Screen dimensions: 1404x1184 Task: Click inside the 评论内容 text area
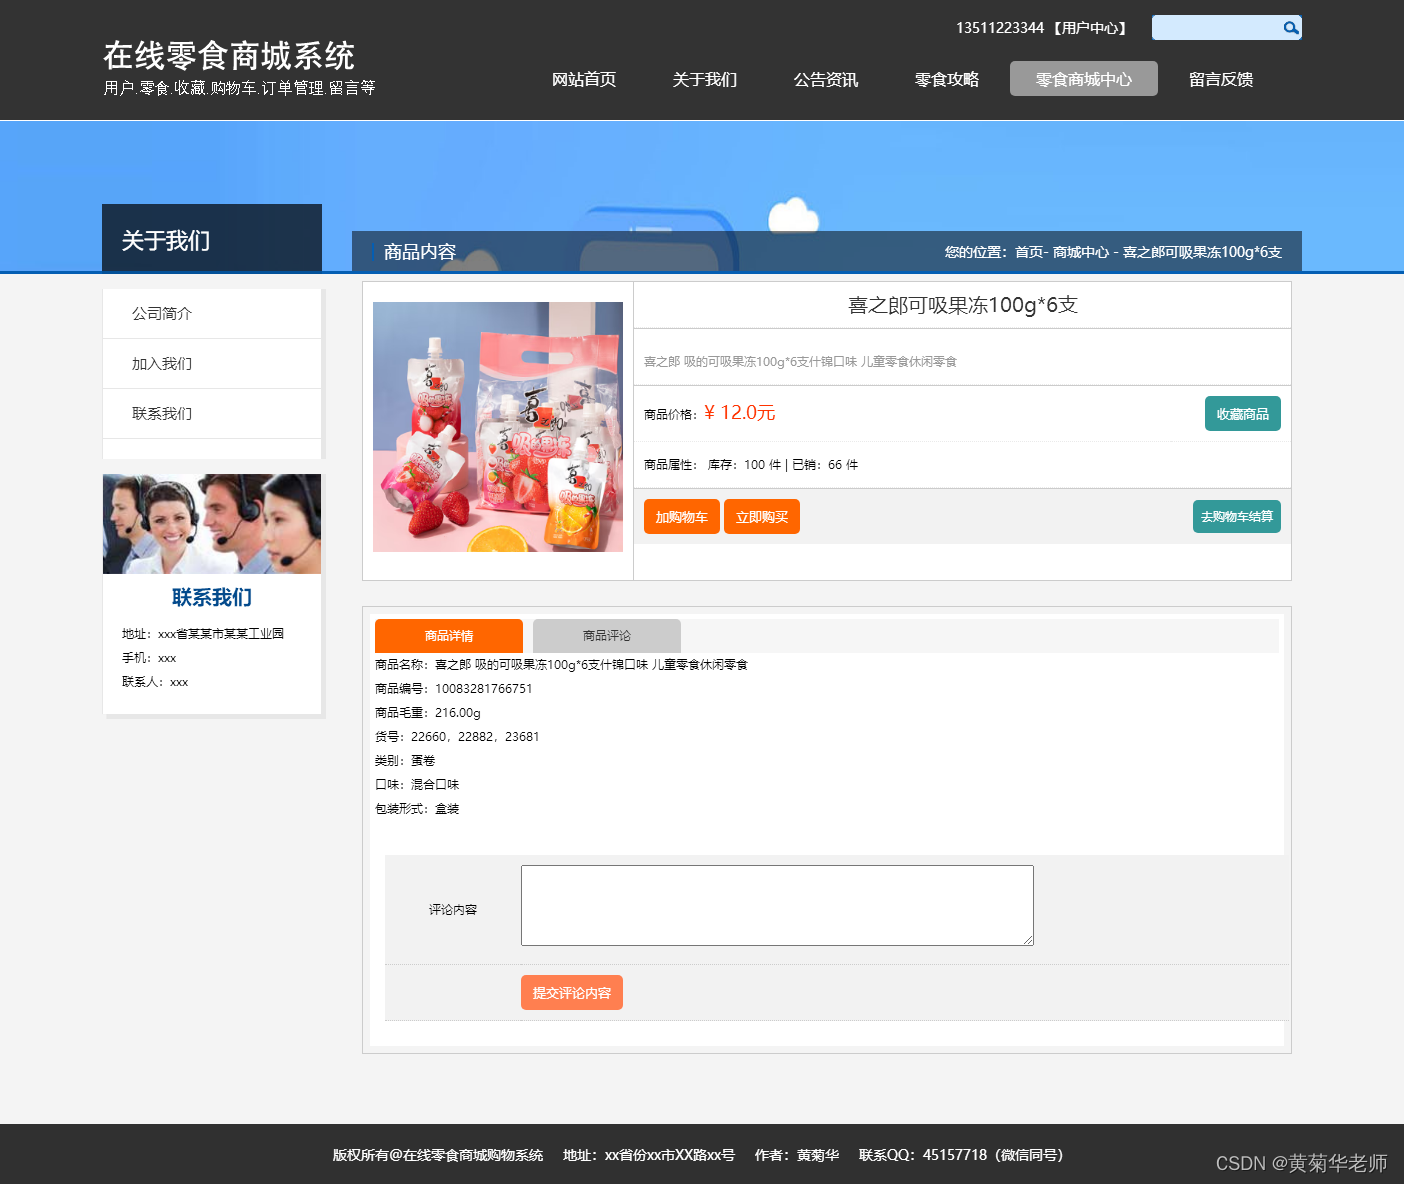(x=777, y=906)
